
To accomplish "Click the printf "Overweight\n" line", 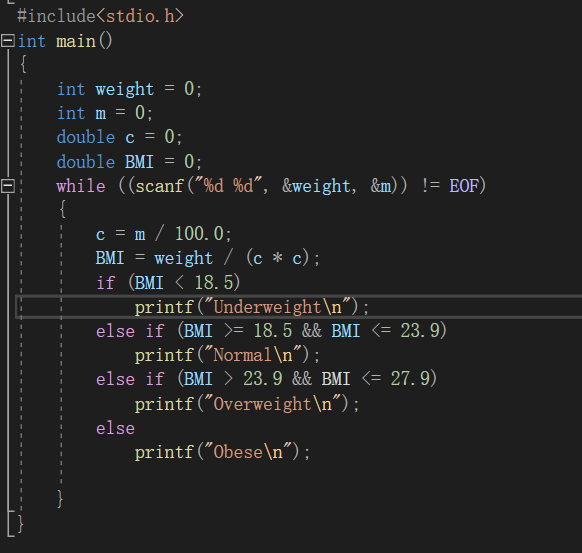I will pos(247,404).
